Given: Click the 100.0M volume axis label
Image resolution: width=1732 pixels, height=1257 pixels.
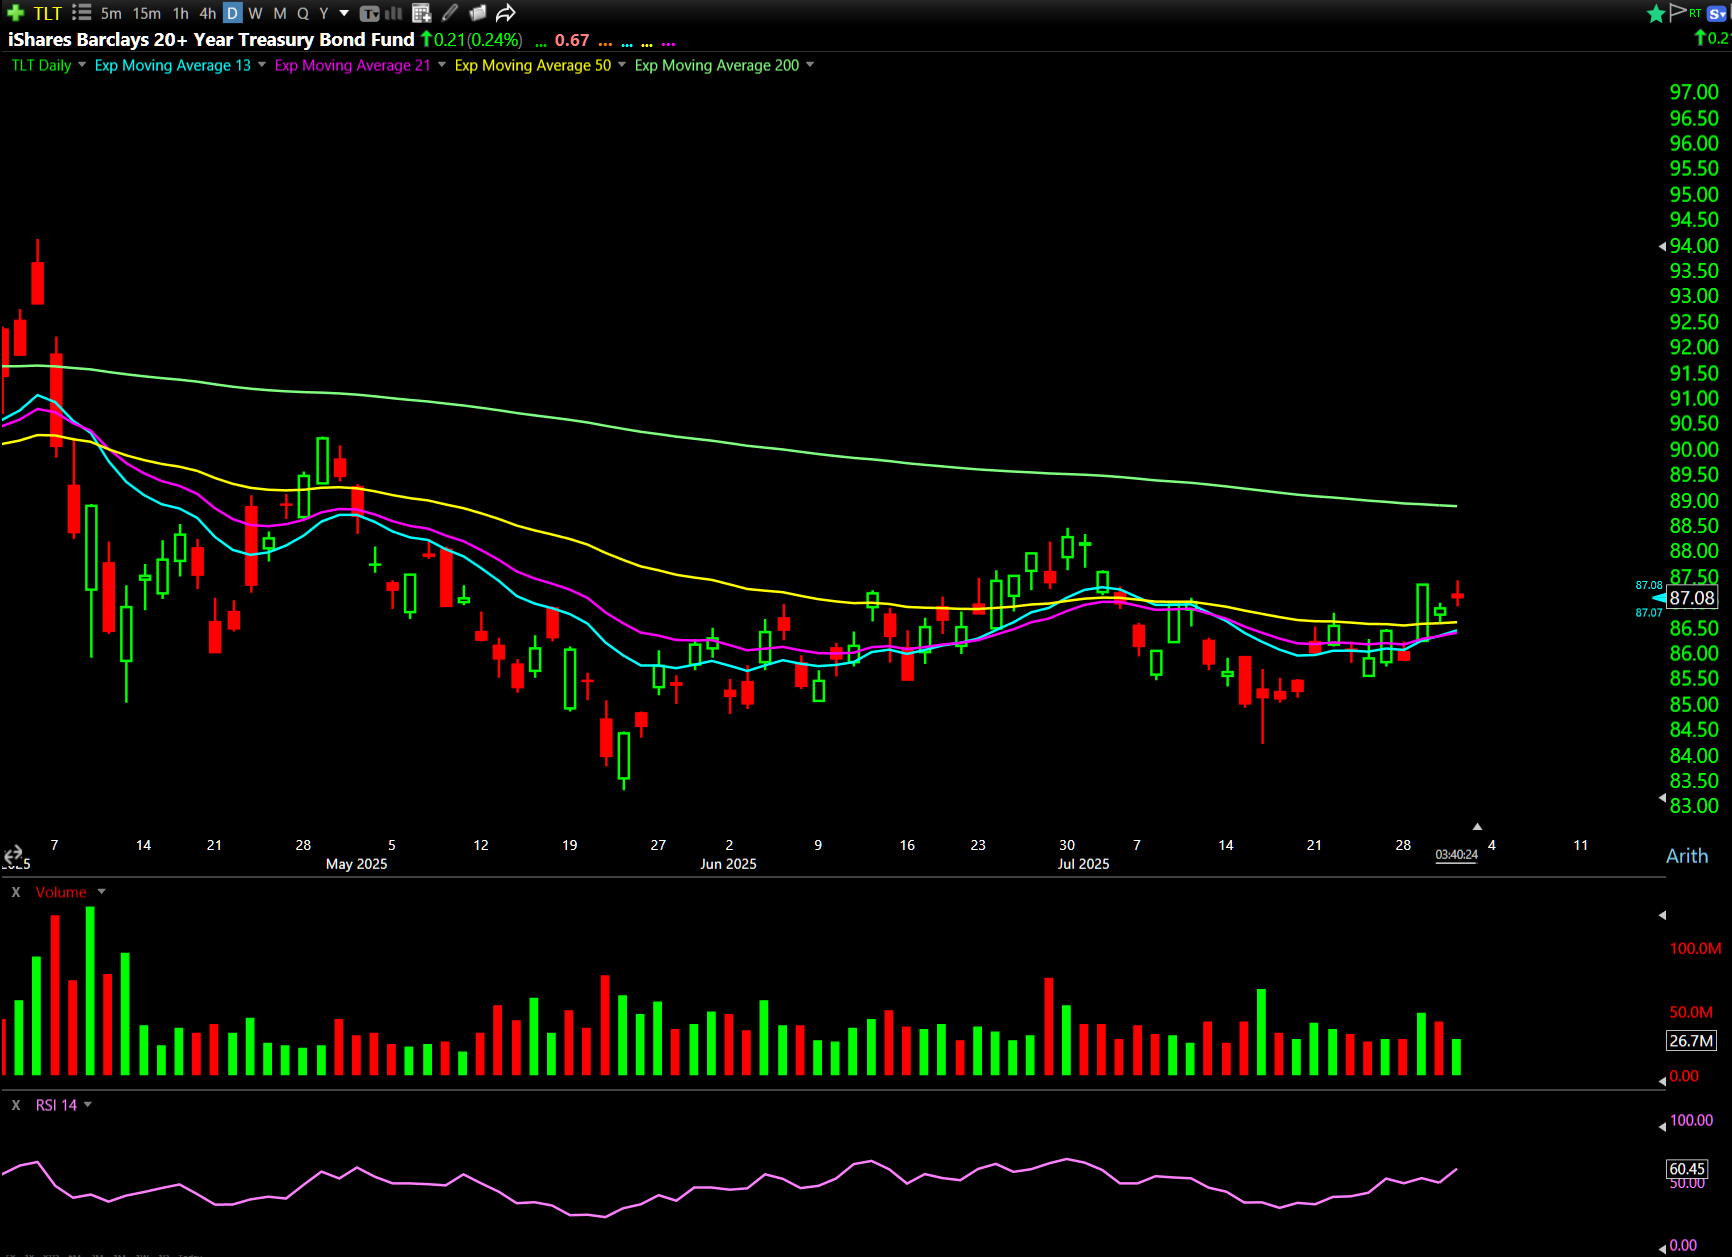Looking at the screenshot, I should click(x=1695, y=948).
